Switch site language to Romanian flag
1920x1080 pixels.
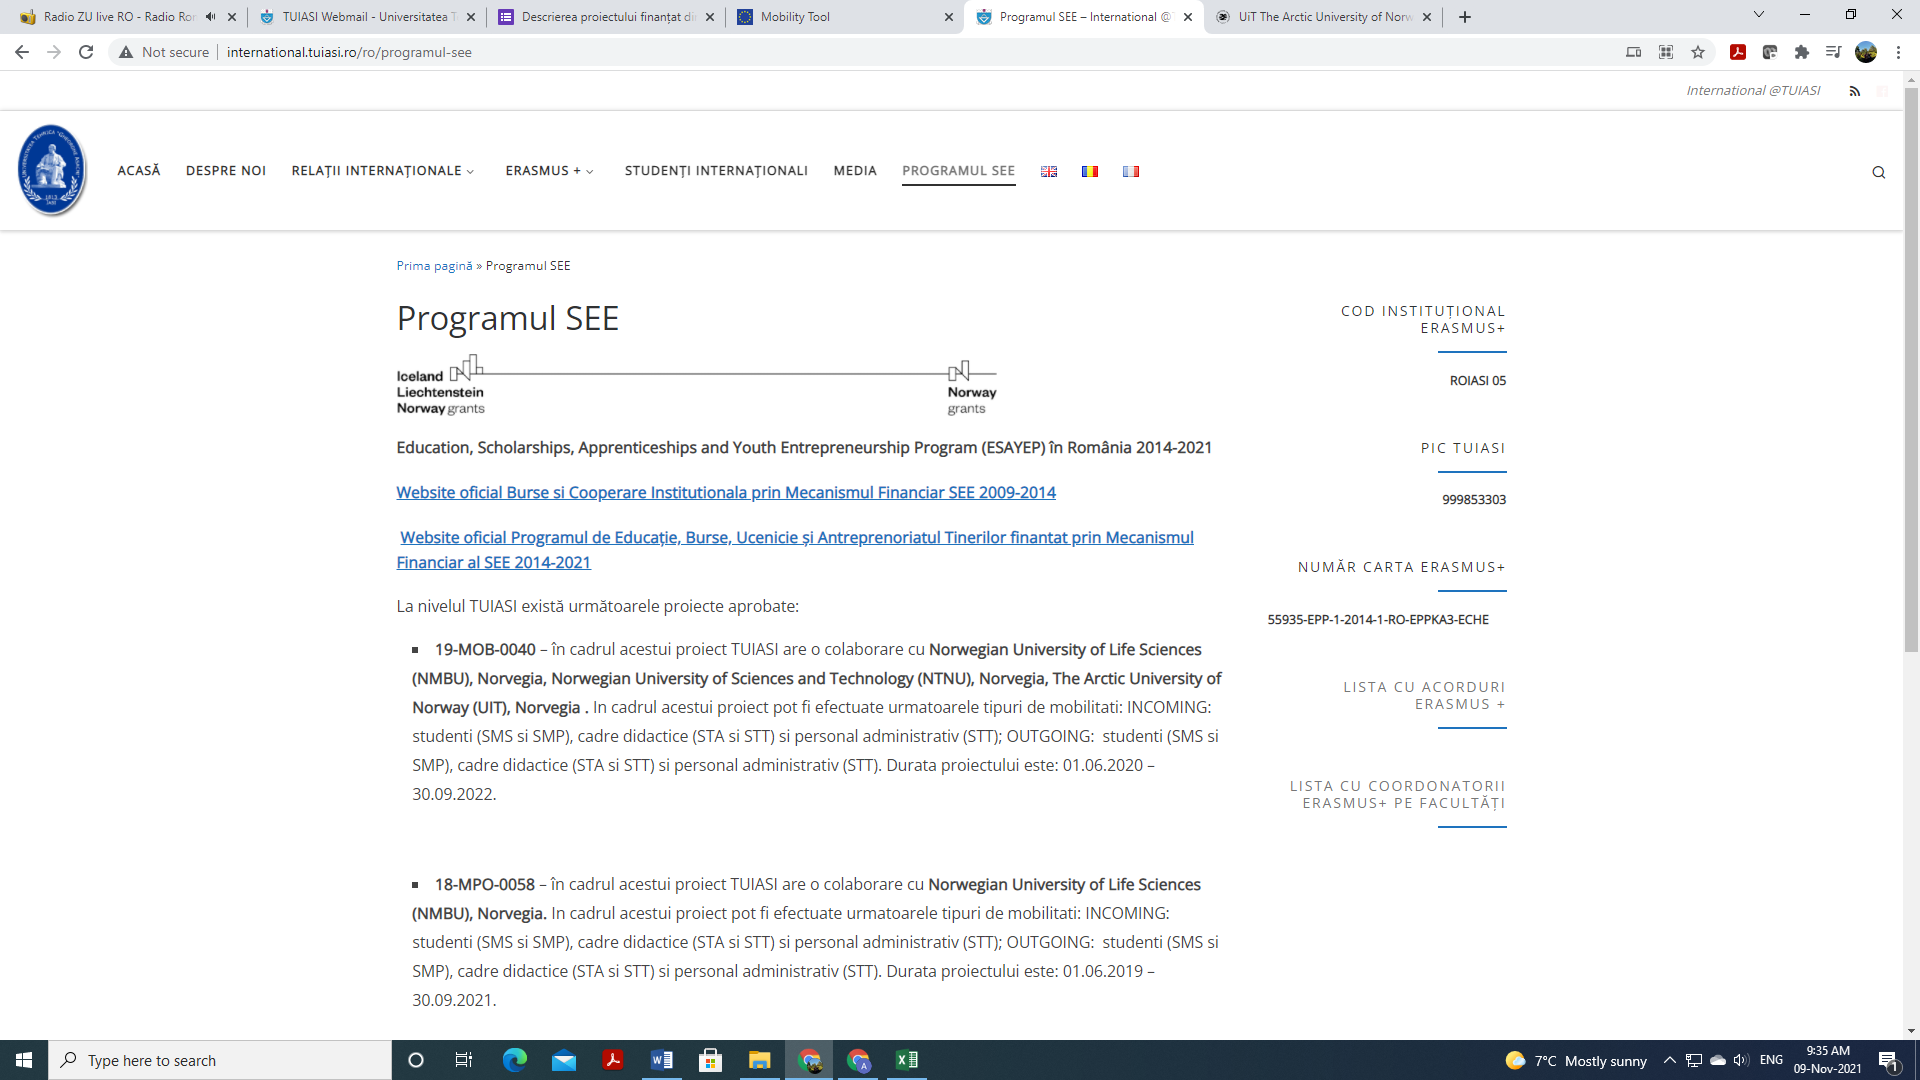point(1090,172)
